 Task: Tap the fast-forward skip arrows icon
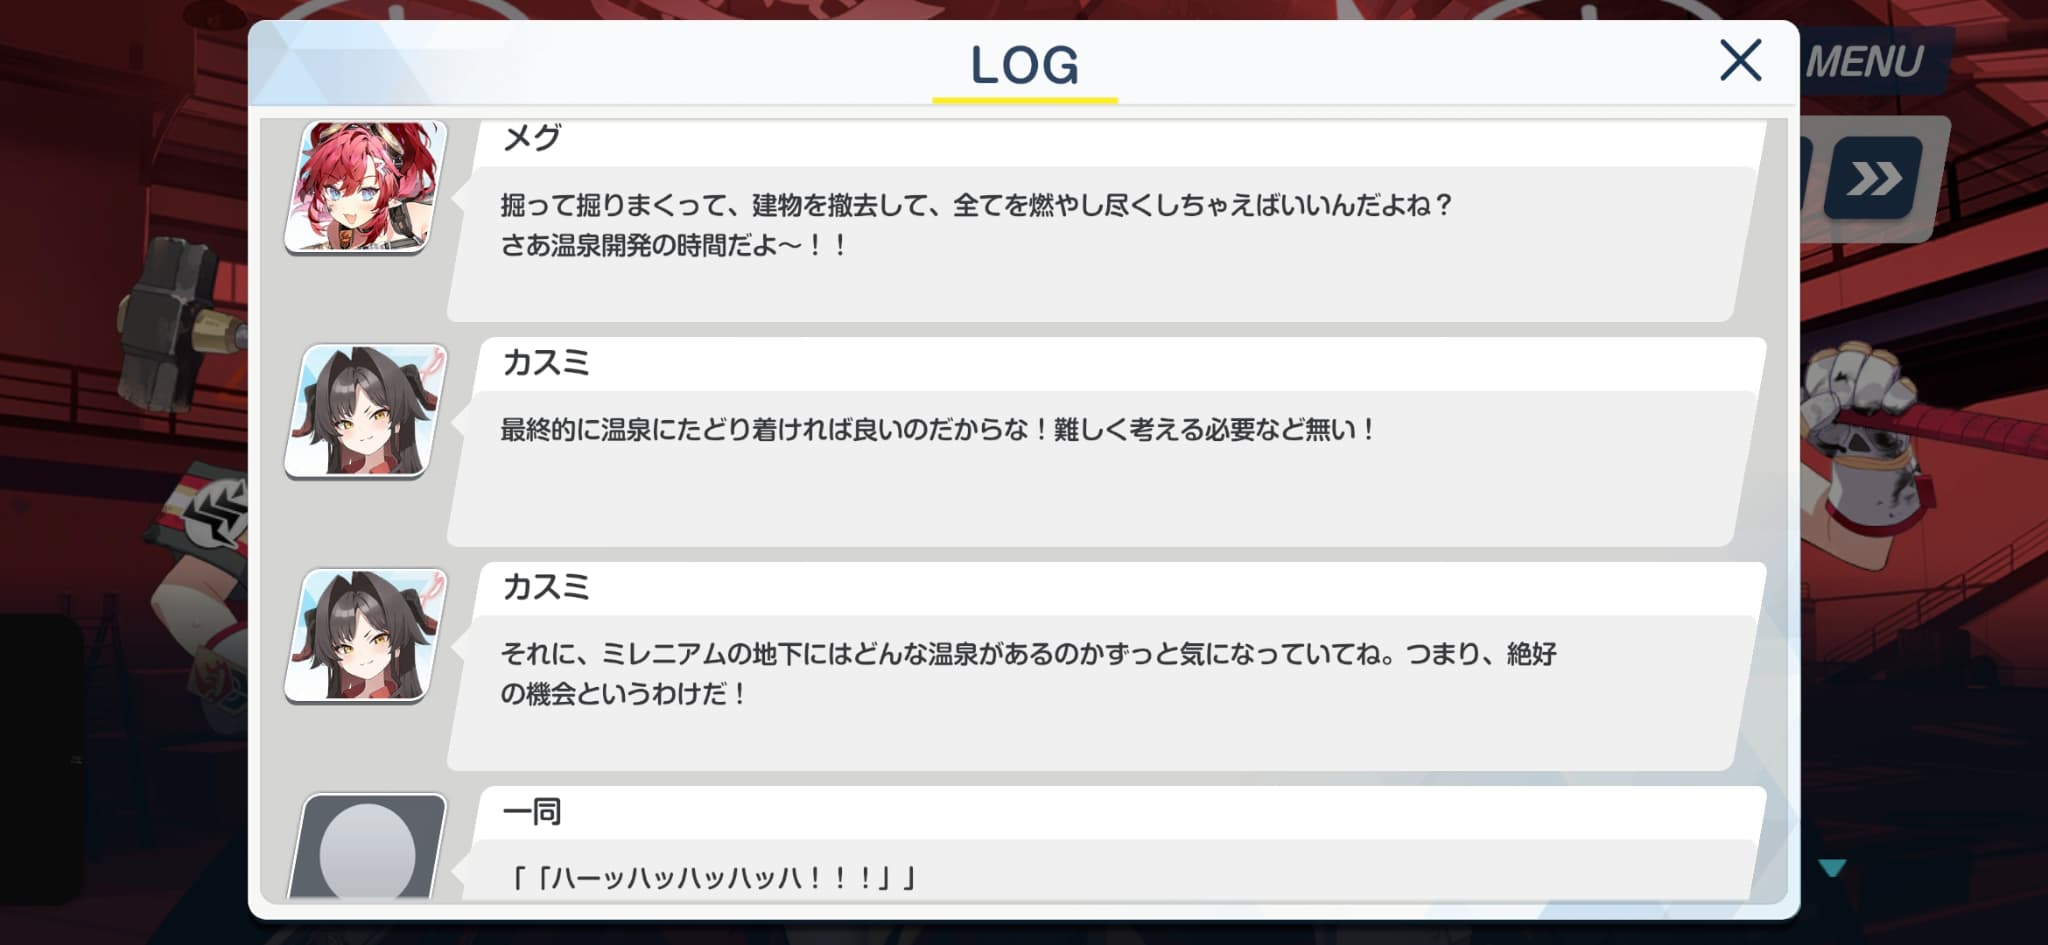coord(1873,179)
